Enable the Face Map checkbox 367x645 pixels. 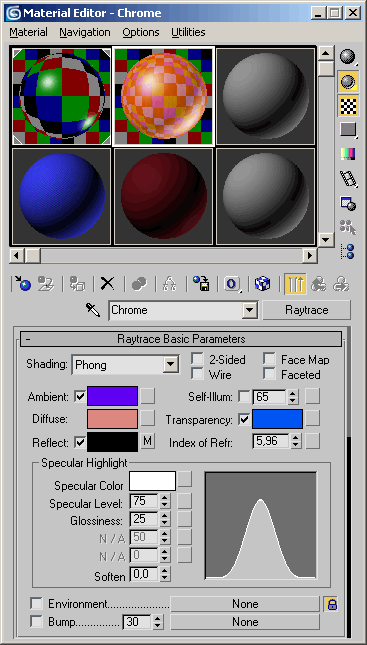[269, 359]
